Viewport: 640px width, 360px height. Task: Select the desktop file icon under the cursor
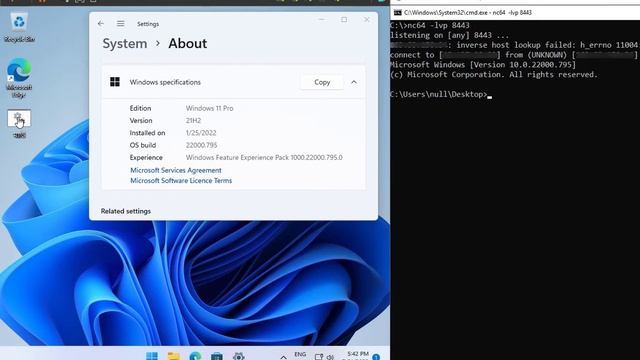click(19, 124)
